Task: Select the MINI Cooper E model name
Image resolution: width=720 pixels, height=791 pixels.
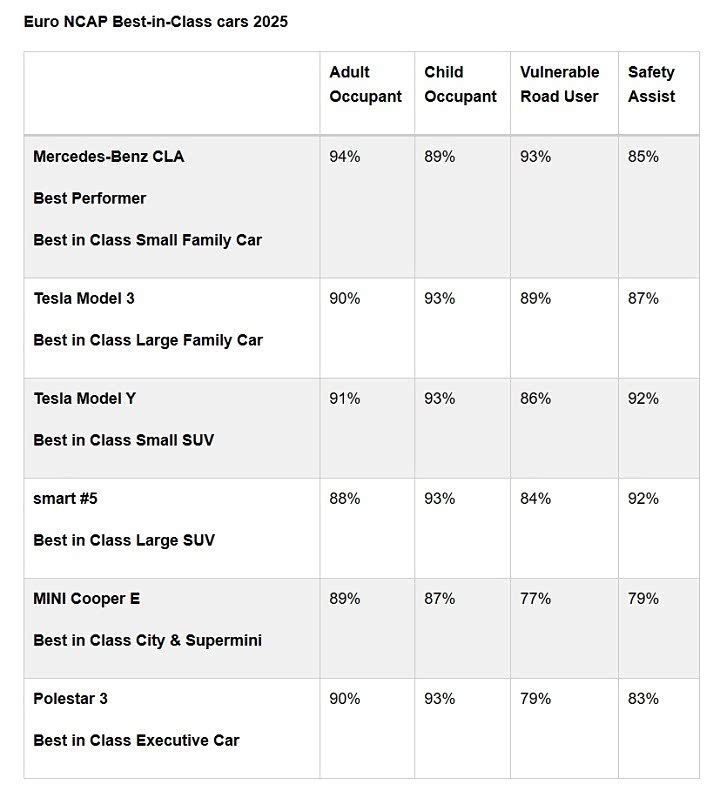Action: [x=86, y=598]
